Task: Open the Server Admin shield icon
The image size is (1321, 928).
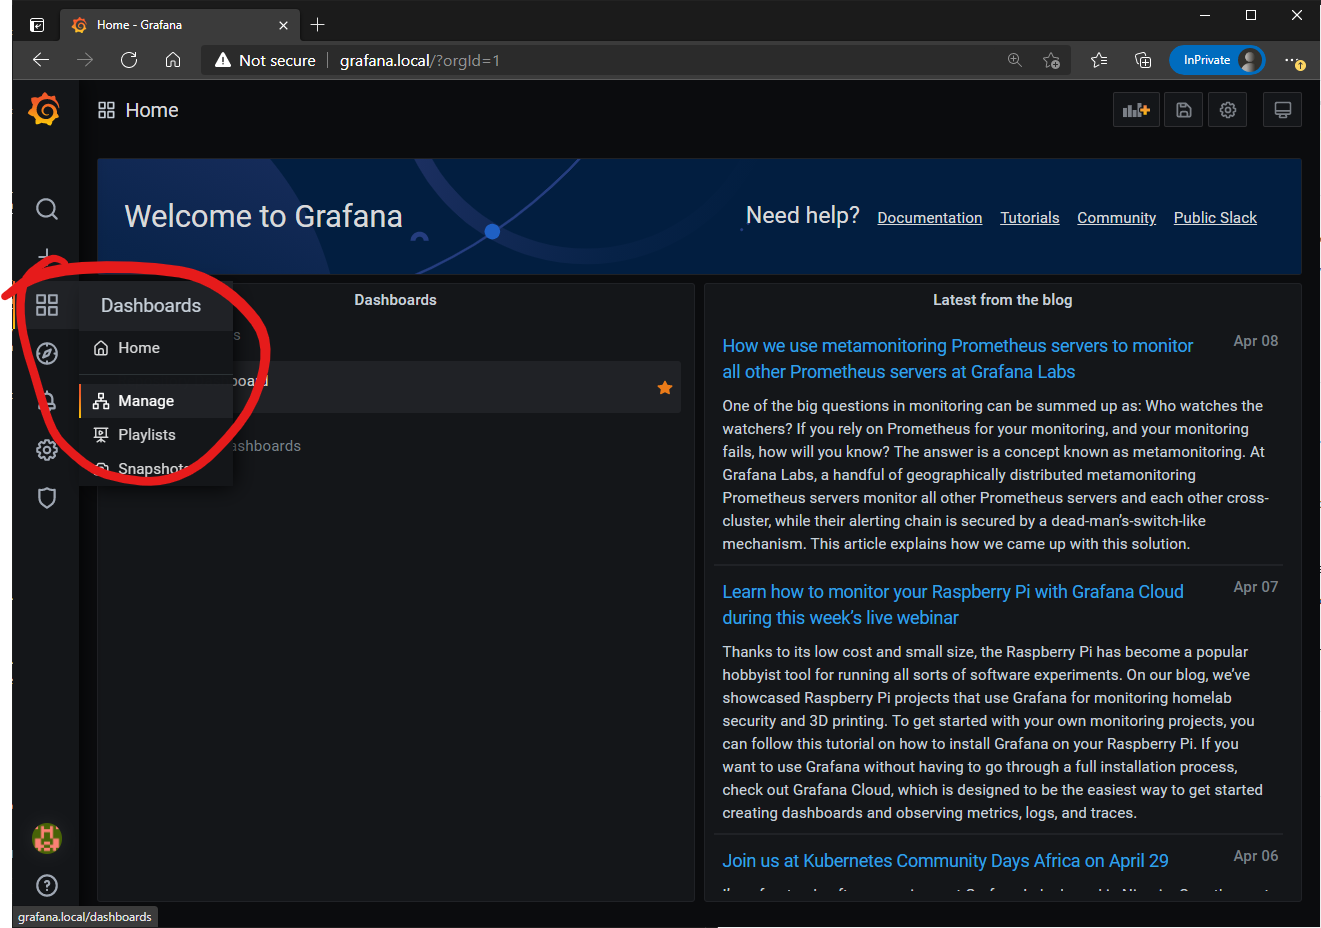Action: [47, 498]
